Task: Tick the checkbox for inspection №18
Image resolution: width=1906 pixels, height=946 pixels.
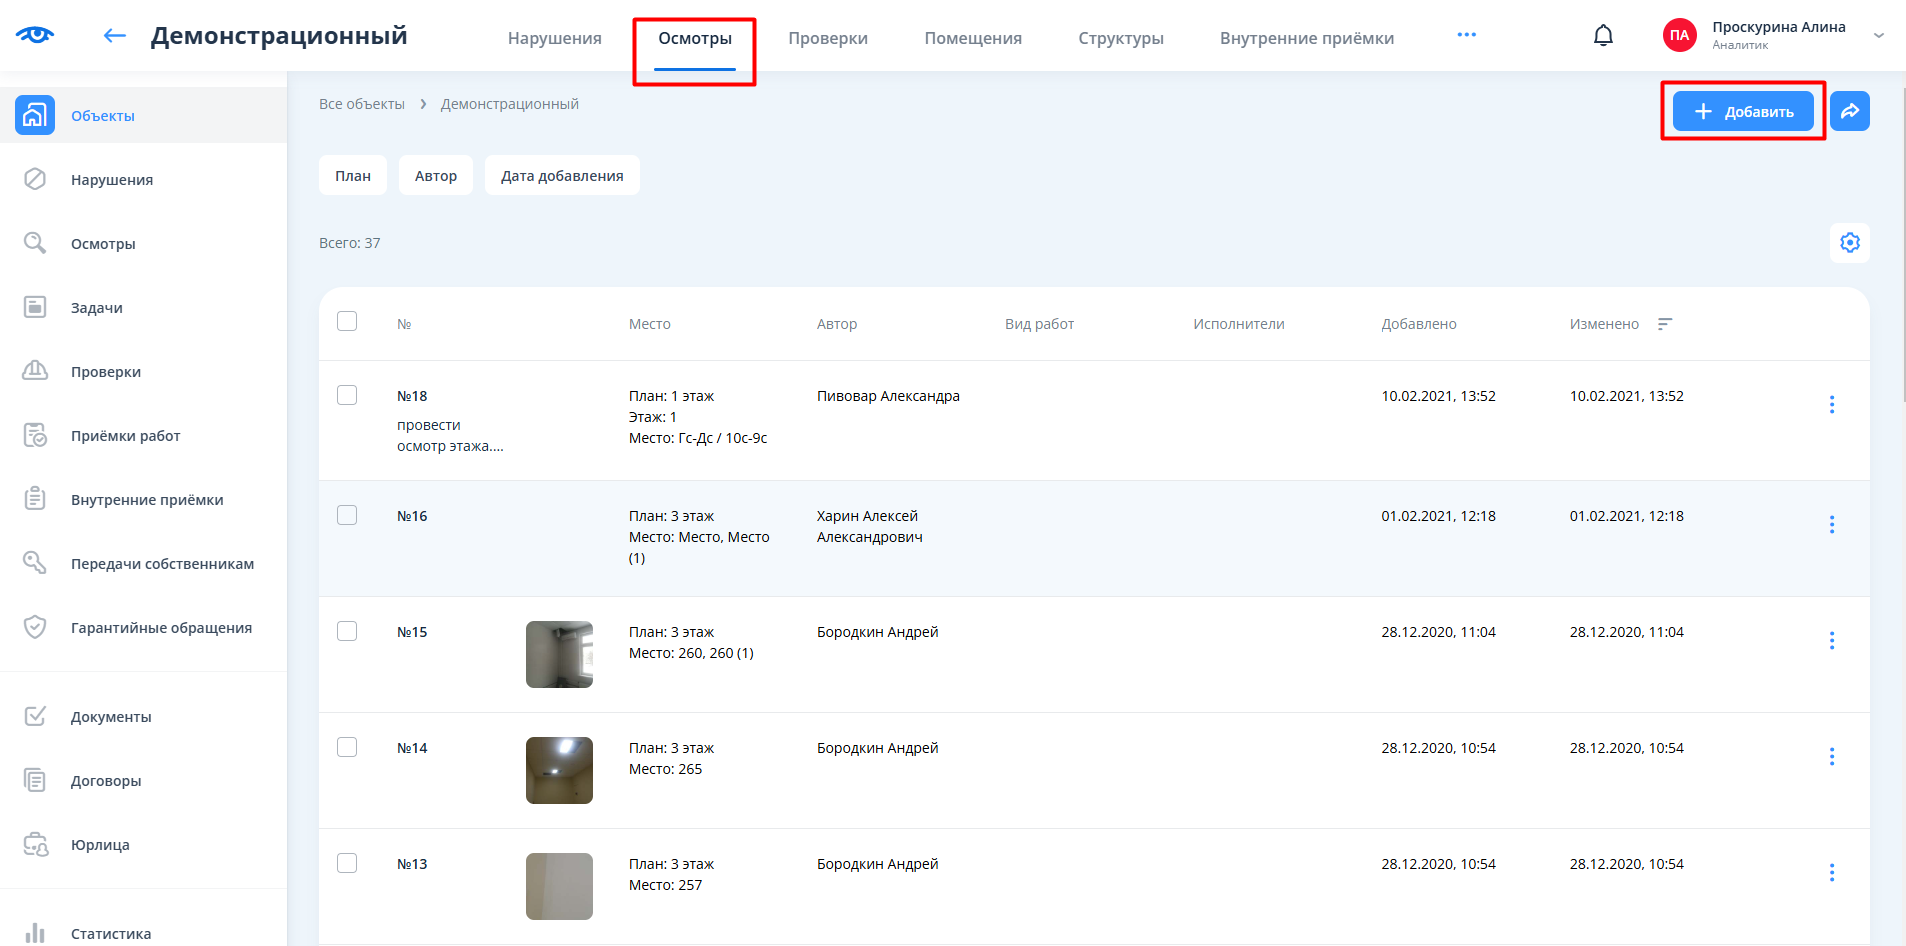Action: (347, 395)
